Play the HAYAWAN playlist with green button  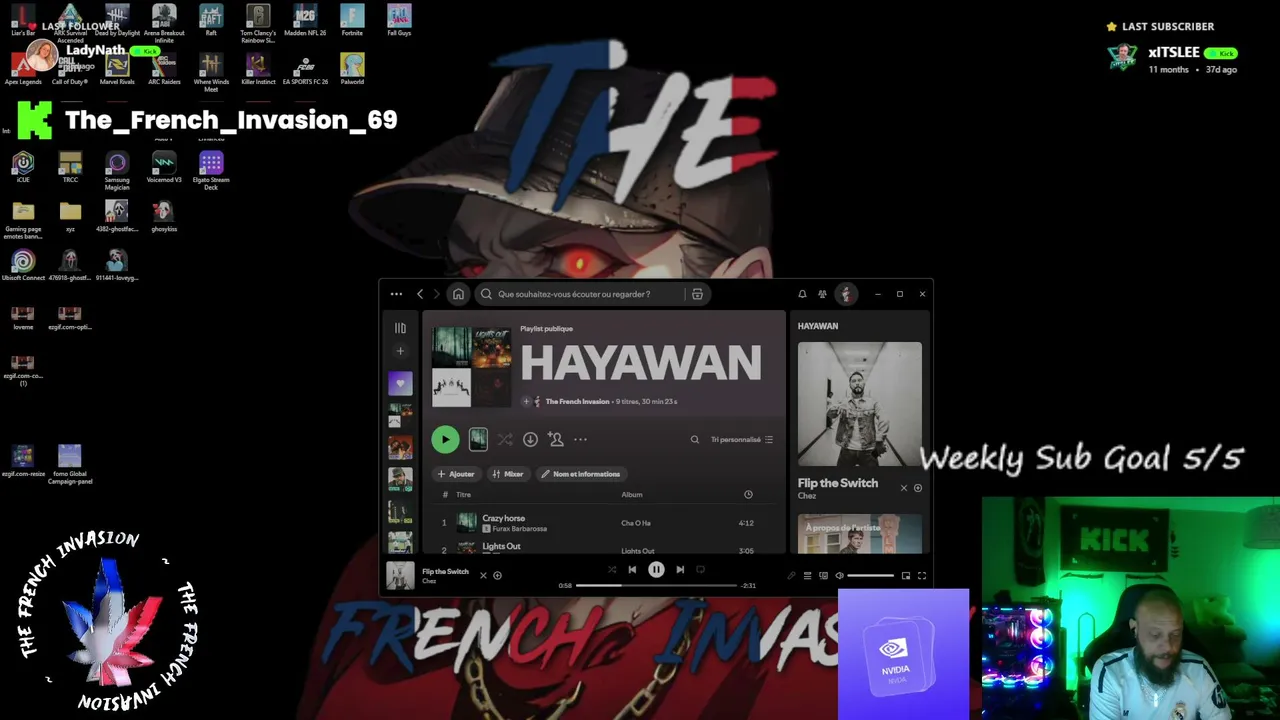pos(445,439)
